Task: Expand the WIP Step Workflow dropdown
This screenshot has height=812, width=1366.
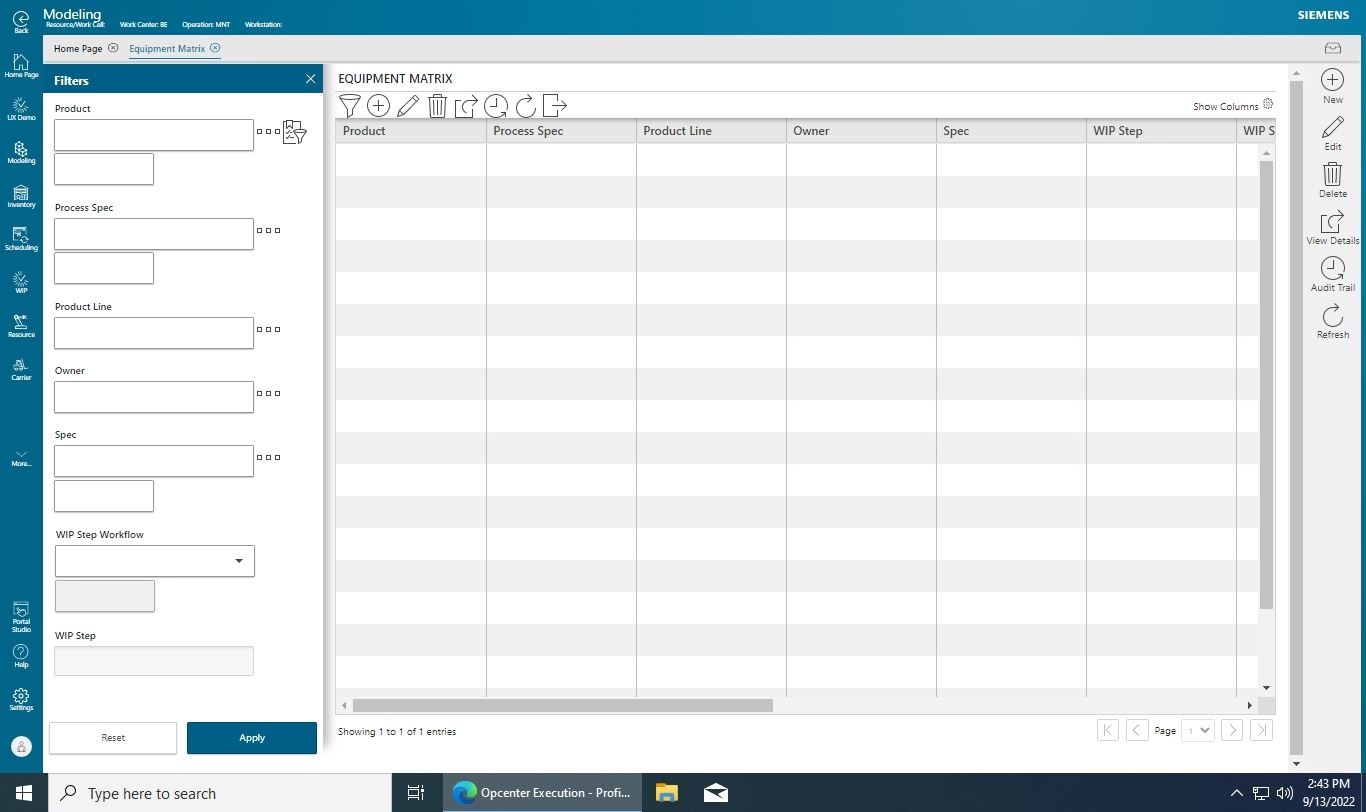Action: 240,561
